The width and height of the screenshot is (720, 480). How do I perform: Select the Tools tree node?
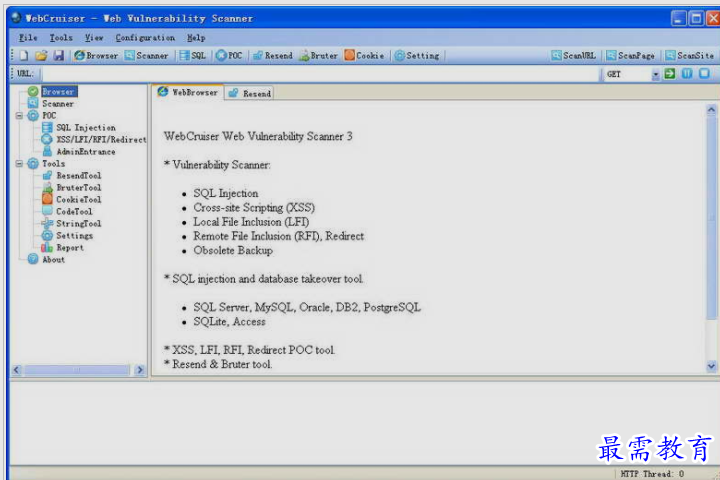54,164
